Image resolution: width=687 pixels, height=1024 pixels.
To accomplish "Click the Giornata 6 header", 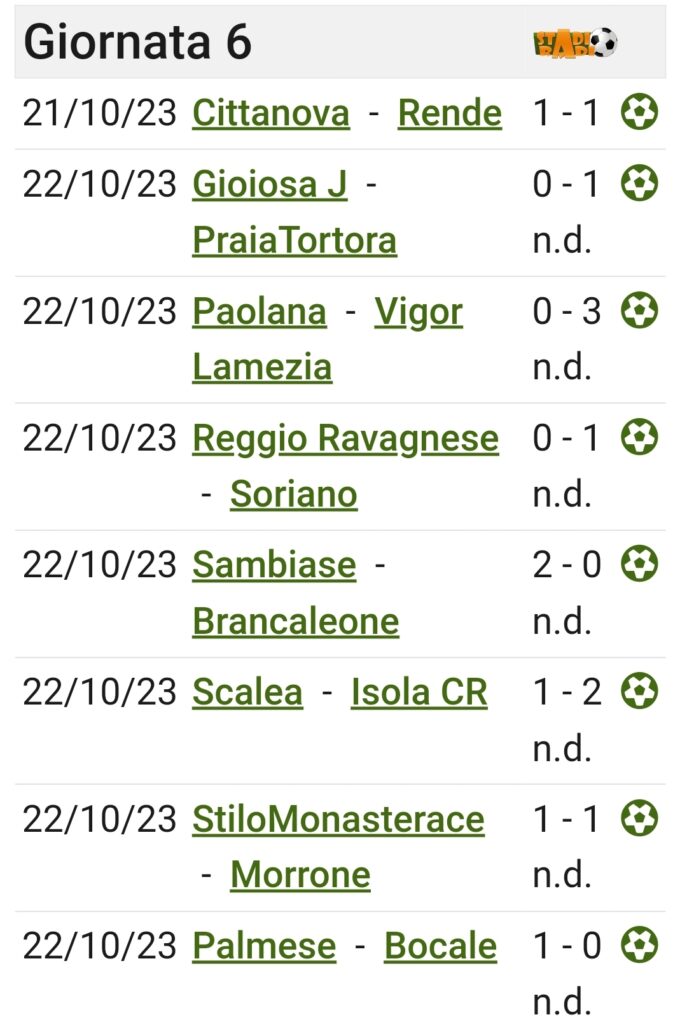I will [138, 42].
